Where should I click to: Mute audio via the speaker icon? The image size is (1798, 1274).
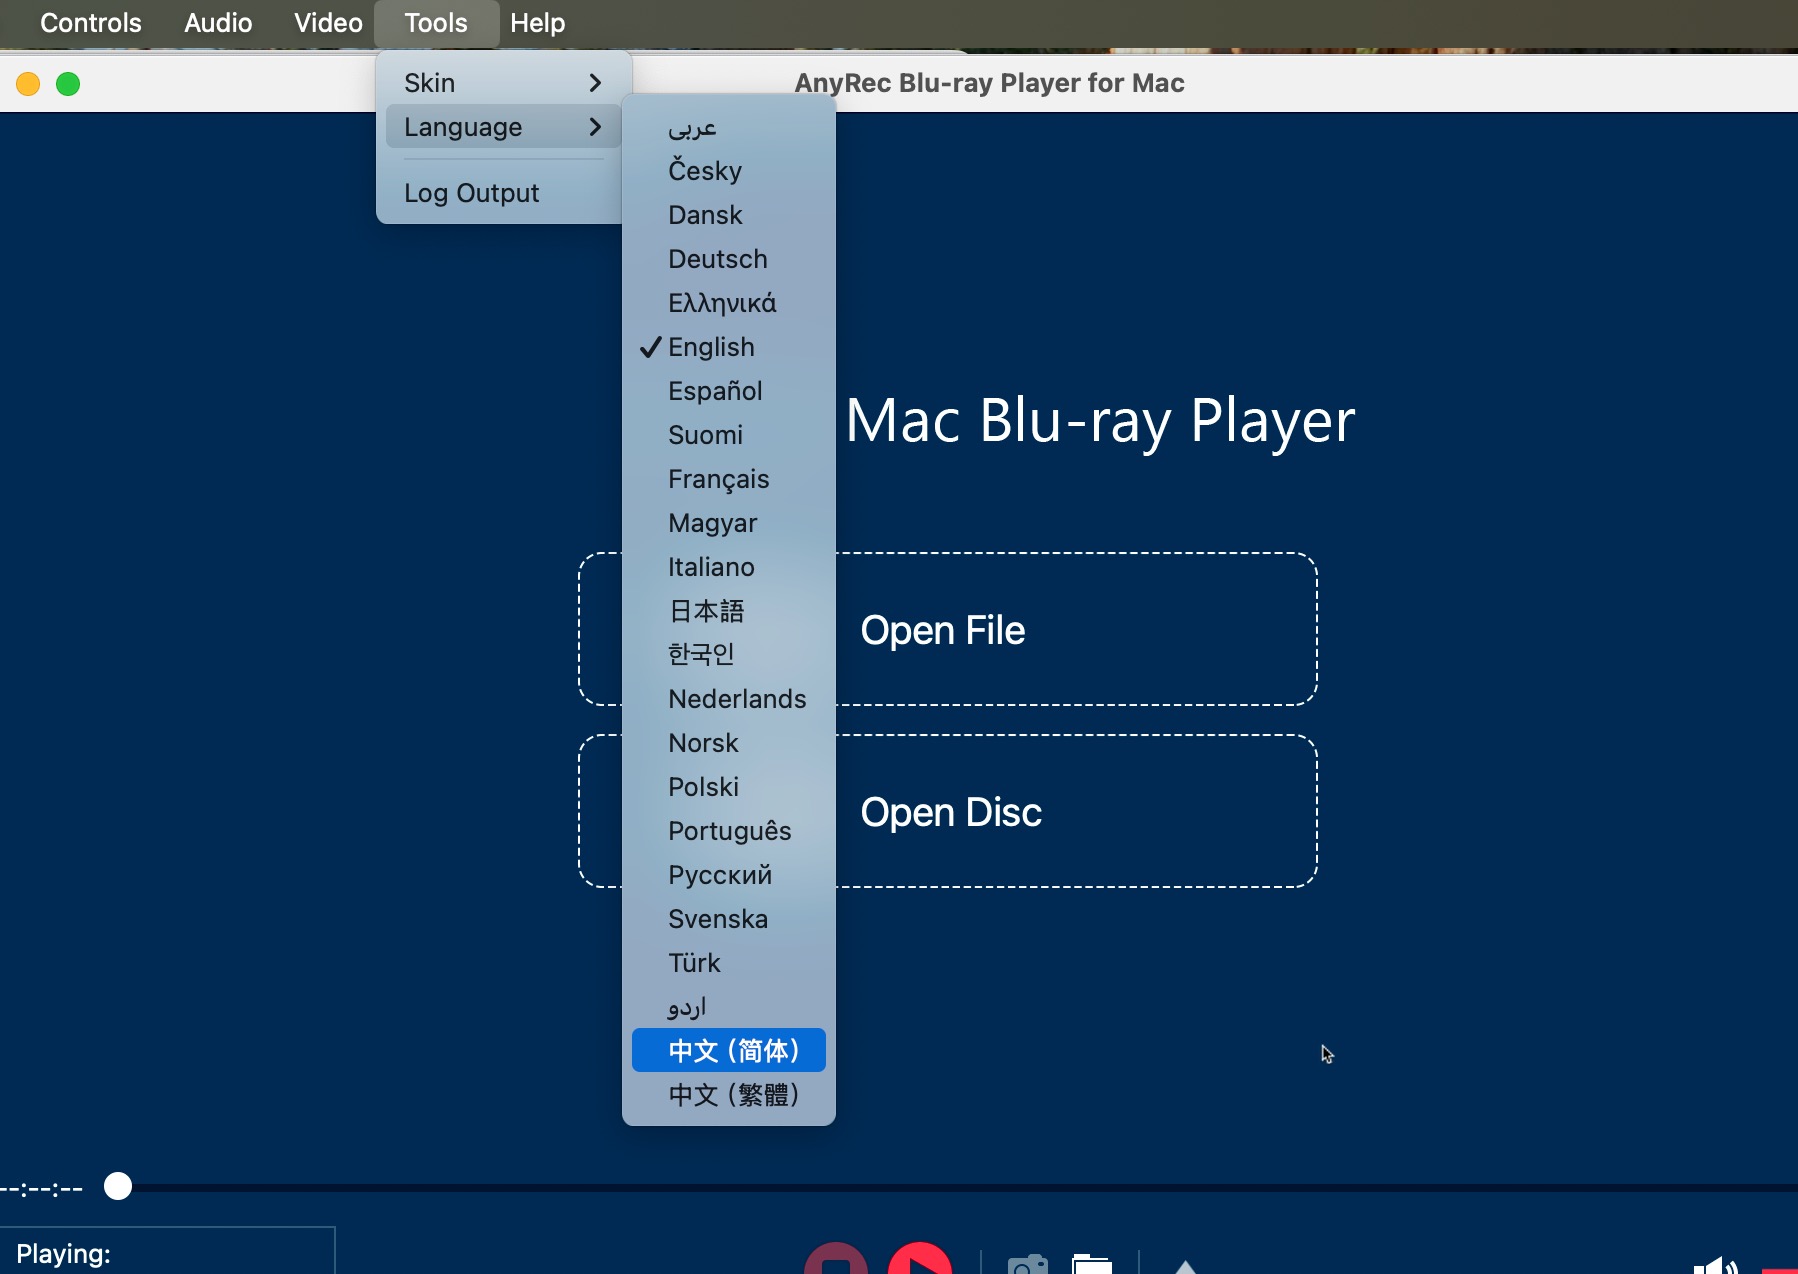(1715, 1265)
